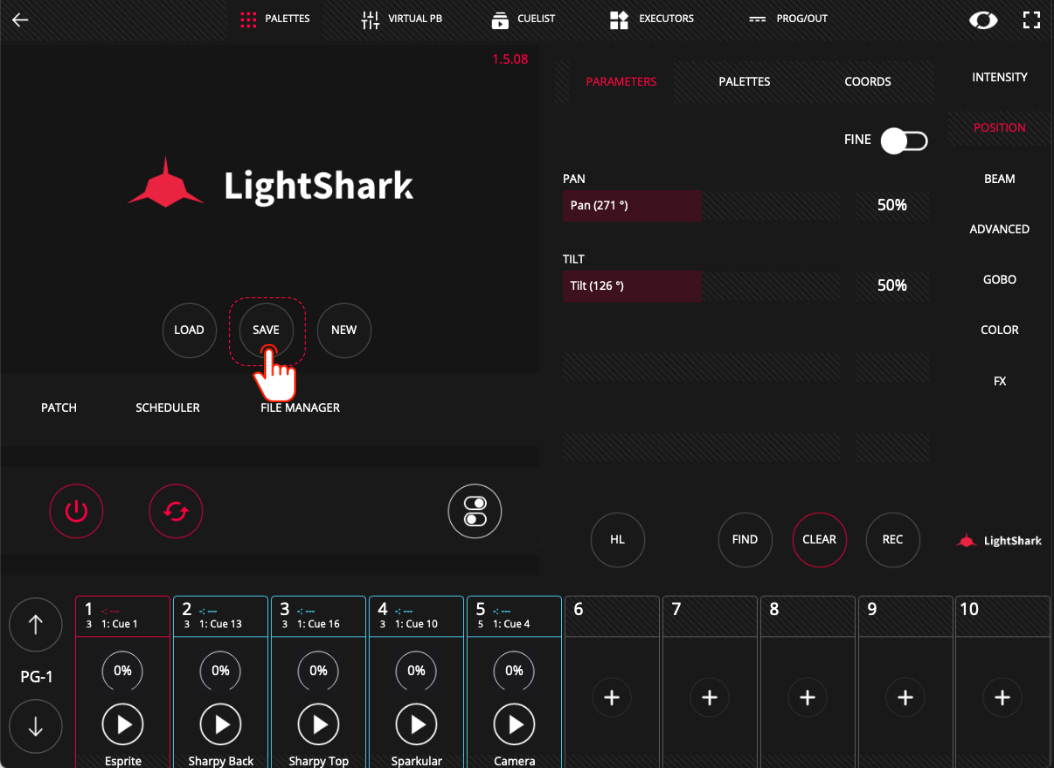This screenshot has width=1054, height=768.
Task: Add a cuelist to playback 7
Action: pos(709,697)
